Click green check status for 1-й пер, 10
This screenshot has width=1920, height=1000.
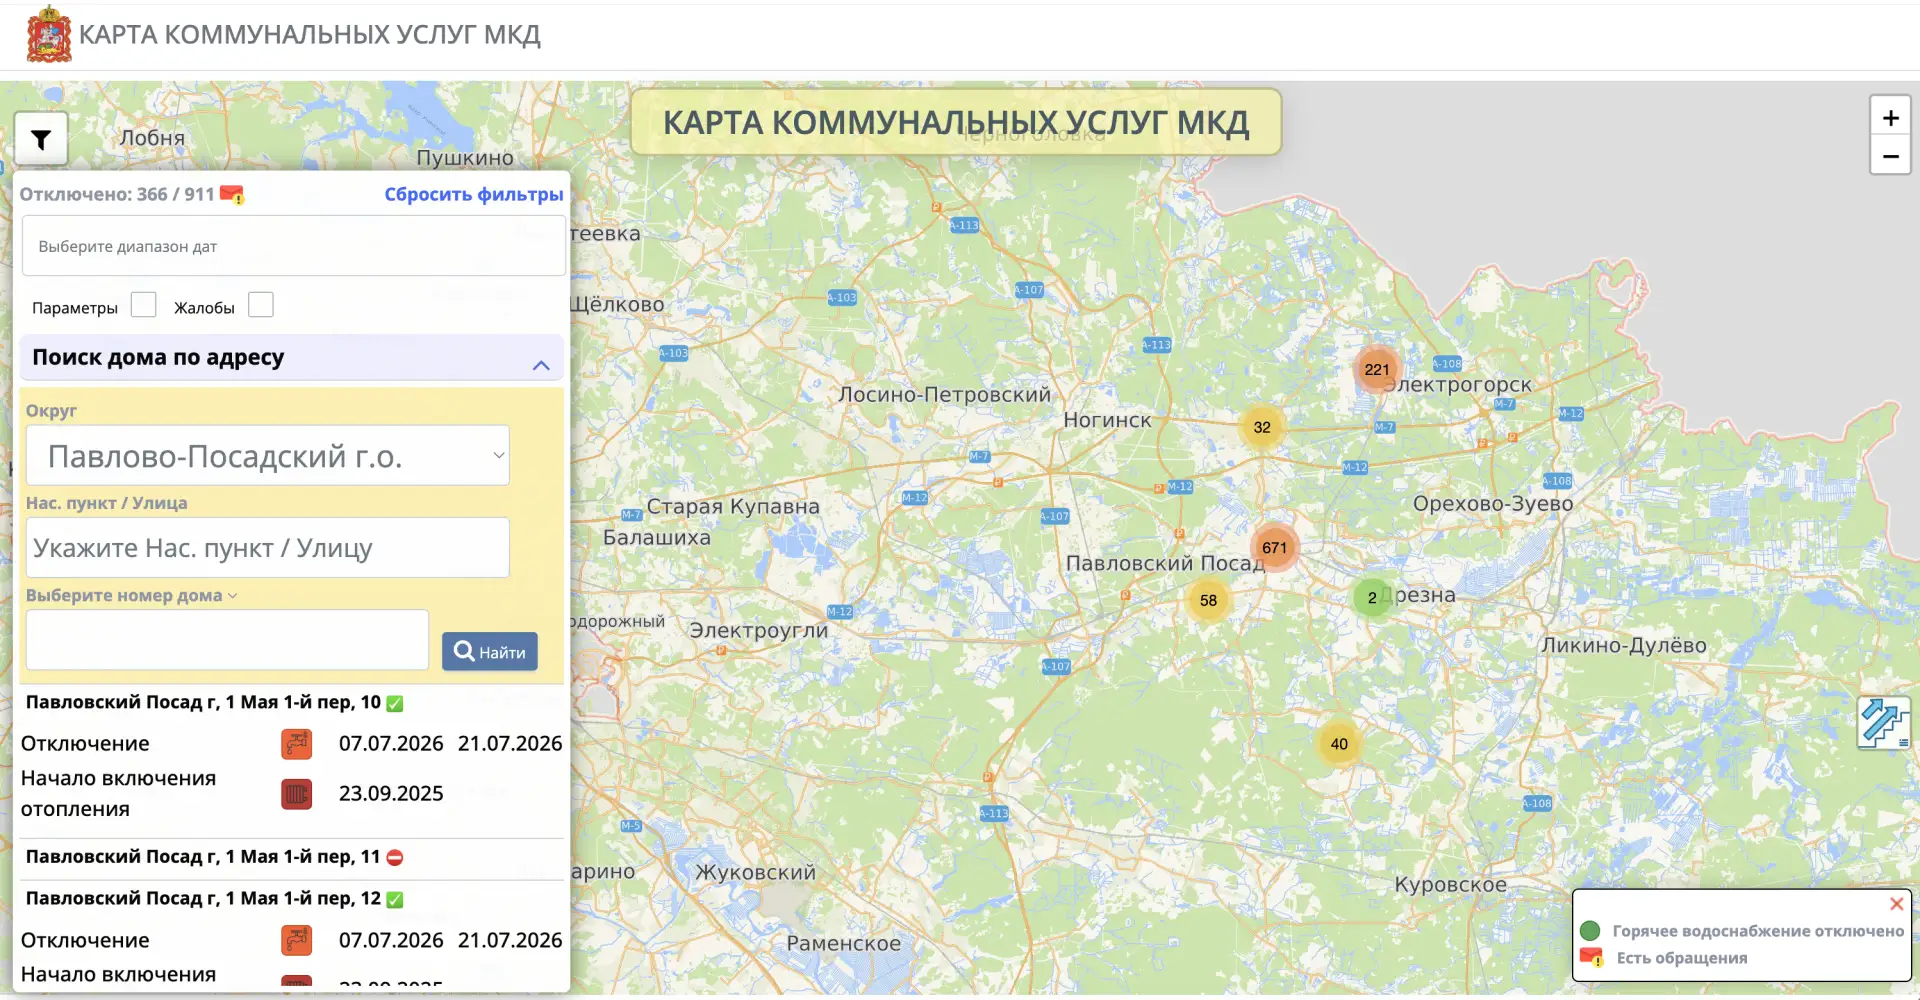pos(395,703)
